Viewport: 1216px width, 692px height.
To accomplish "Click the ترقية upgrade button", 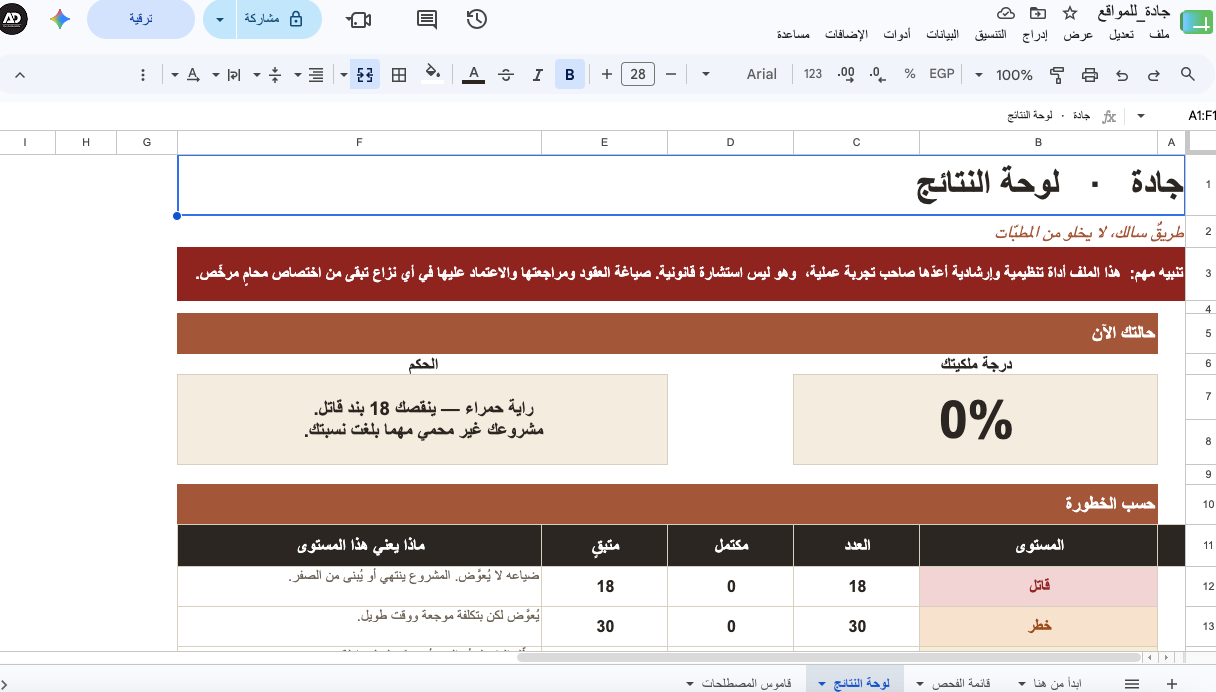I will click(x=141, y=19).
